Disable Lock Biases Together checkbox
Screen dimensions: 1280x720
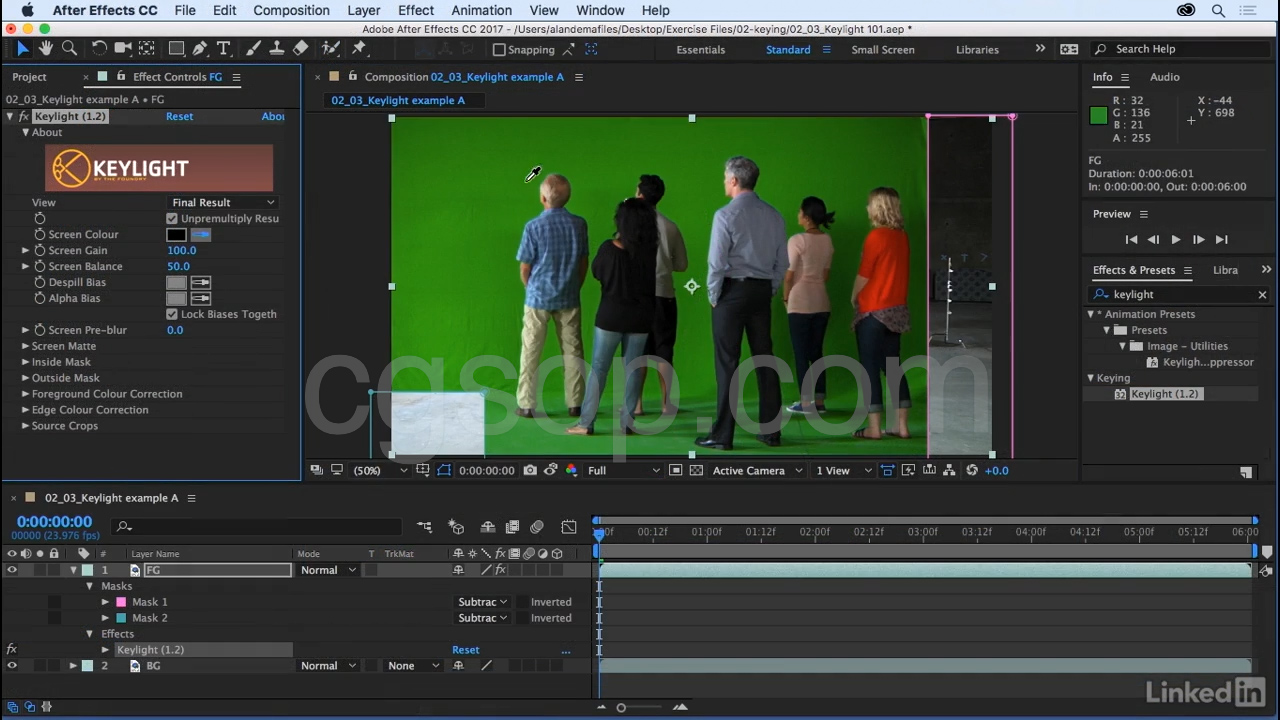point(172,314)
